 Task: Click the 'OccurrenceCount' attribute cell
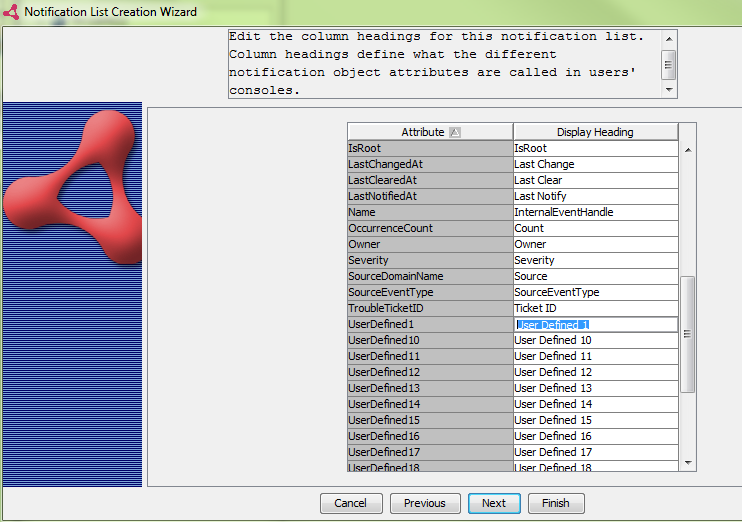point(430,229)
